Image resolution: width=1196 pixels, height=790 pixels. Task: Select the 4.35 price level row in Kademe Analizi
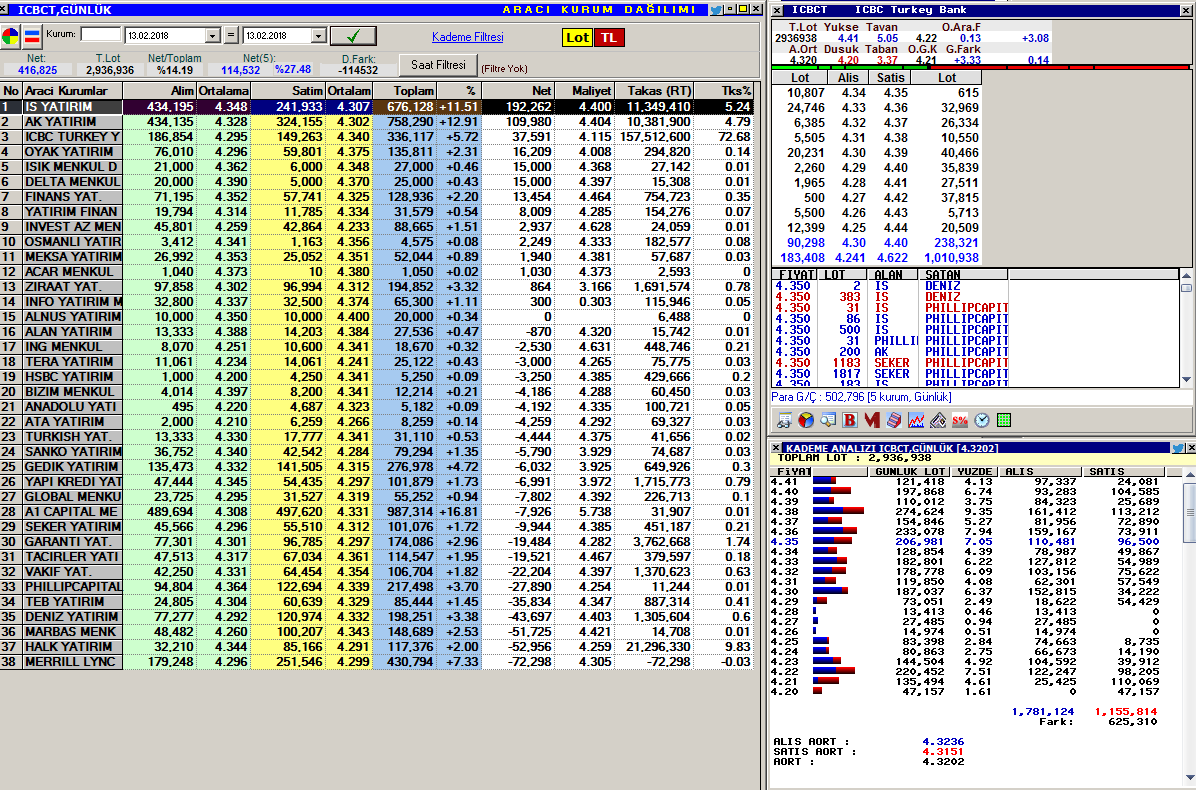coord(965,541)
